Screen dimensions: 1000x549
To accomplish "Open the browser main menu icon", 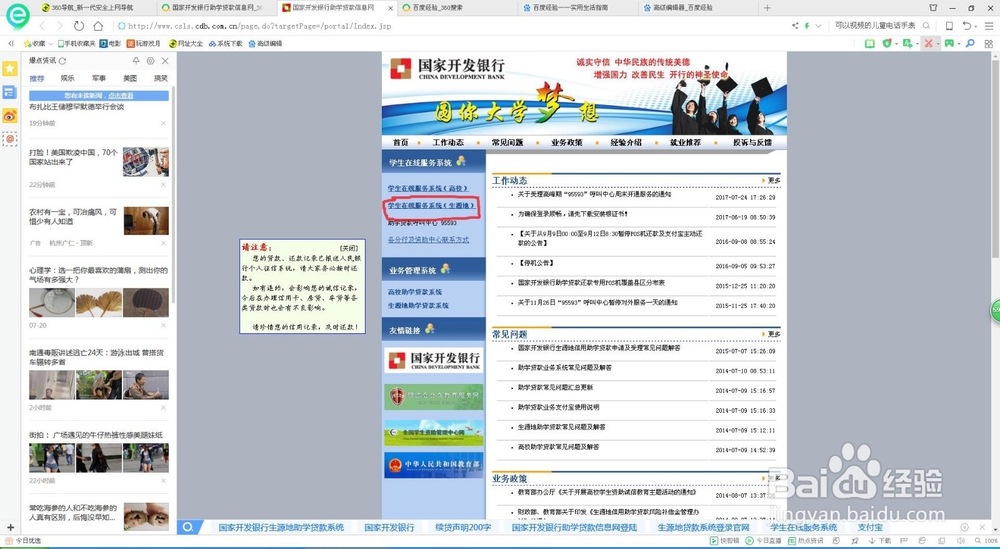I will 987,26.
